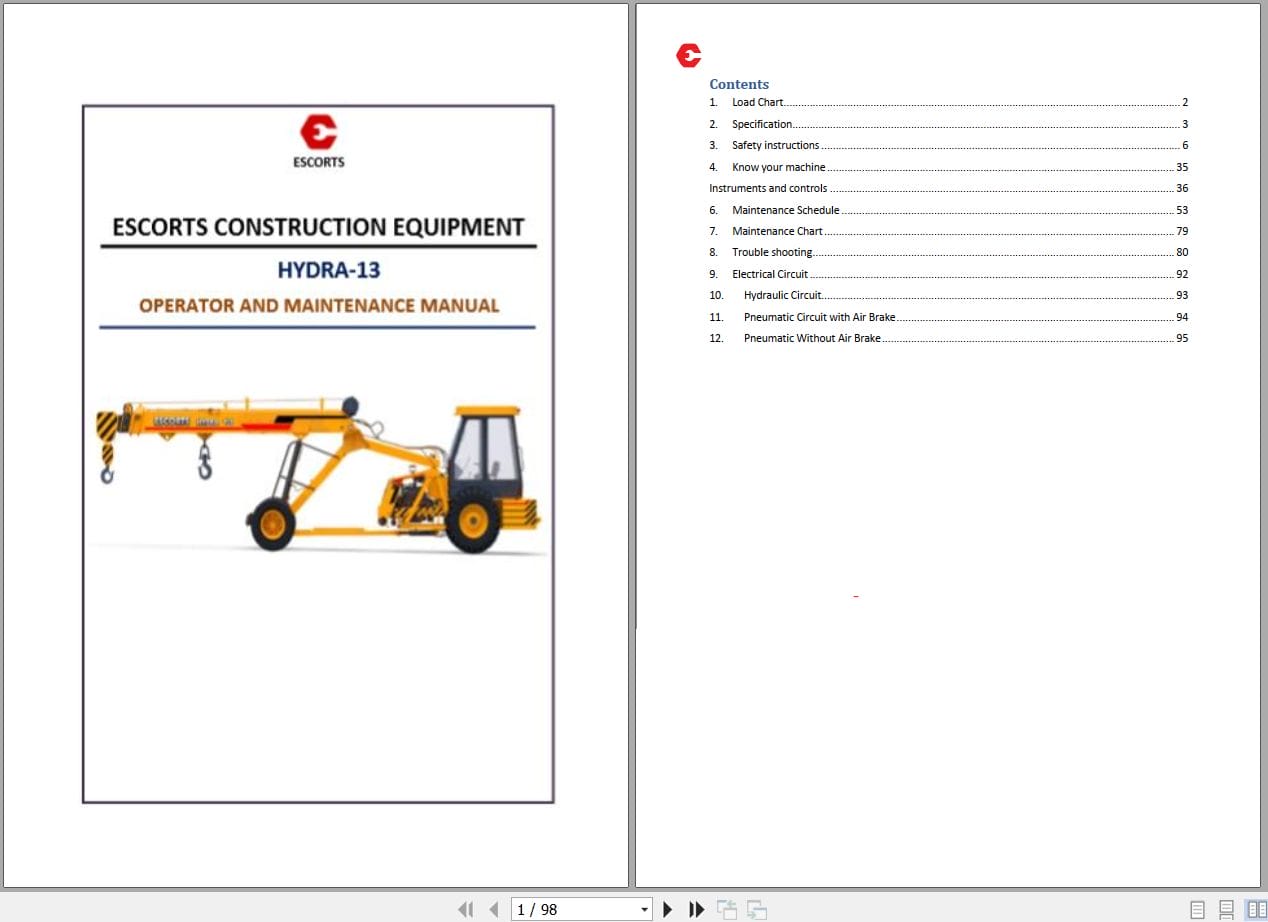Screen dimensions: 1268x922
Task: Click the Escorts logo on the contents page
Action: (x=689, y=55)
